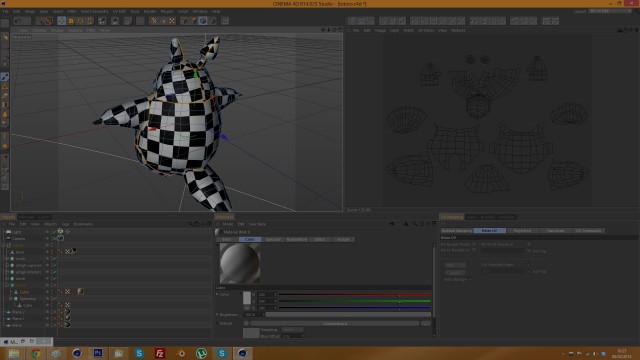Open the Layout dropdown at top right
Image resolution: width=640 pixels, height=360 pixels.
click(x=610, y=11)
